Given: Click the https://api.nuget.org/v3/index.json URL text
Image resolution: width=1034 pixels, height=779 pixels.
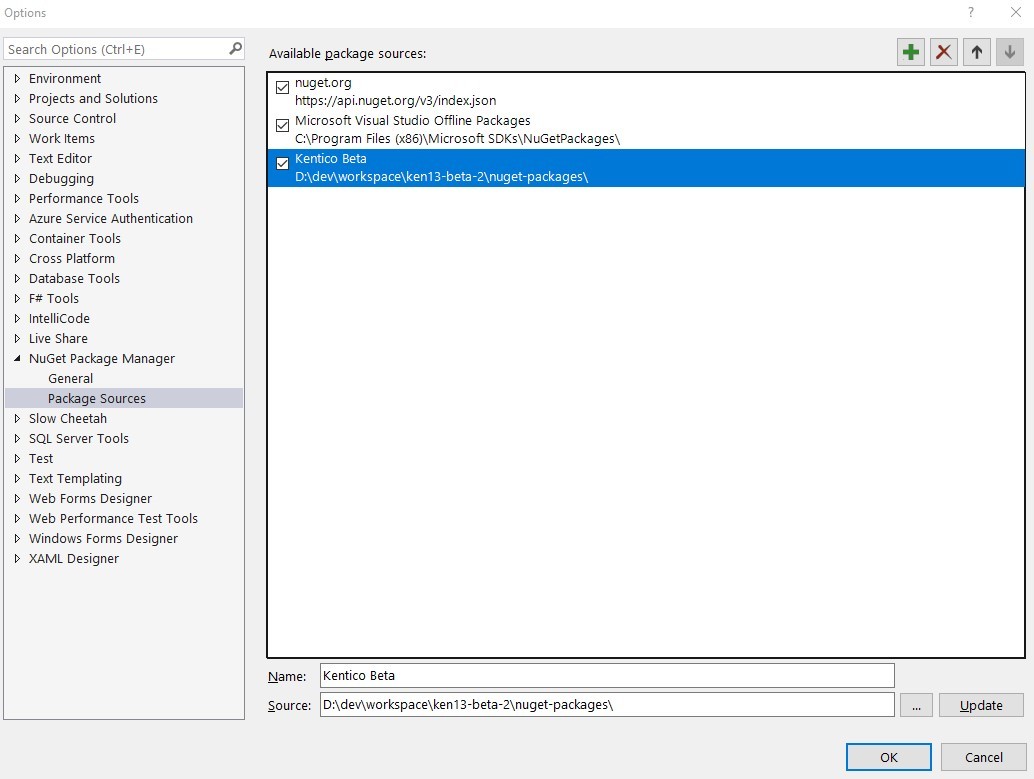Looking at the screenshot, I should tap(395, 100).
